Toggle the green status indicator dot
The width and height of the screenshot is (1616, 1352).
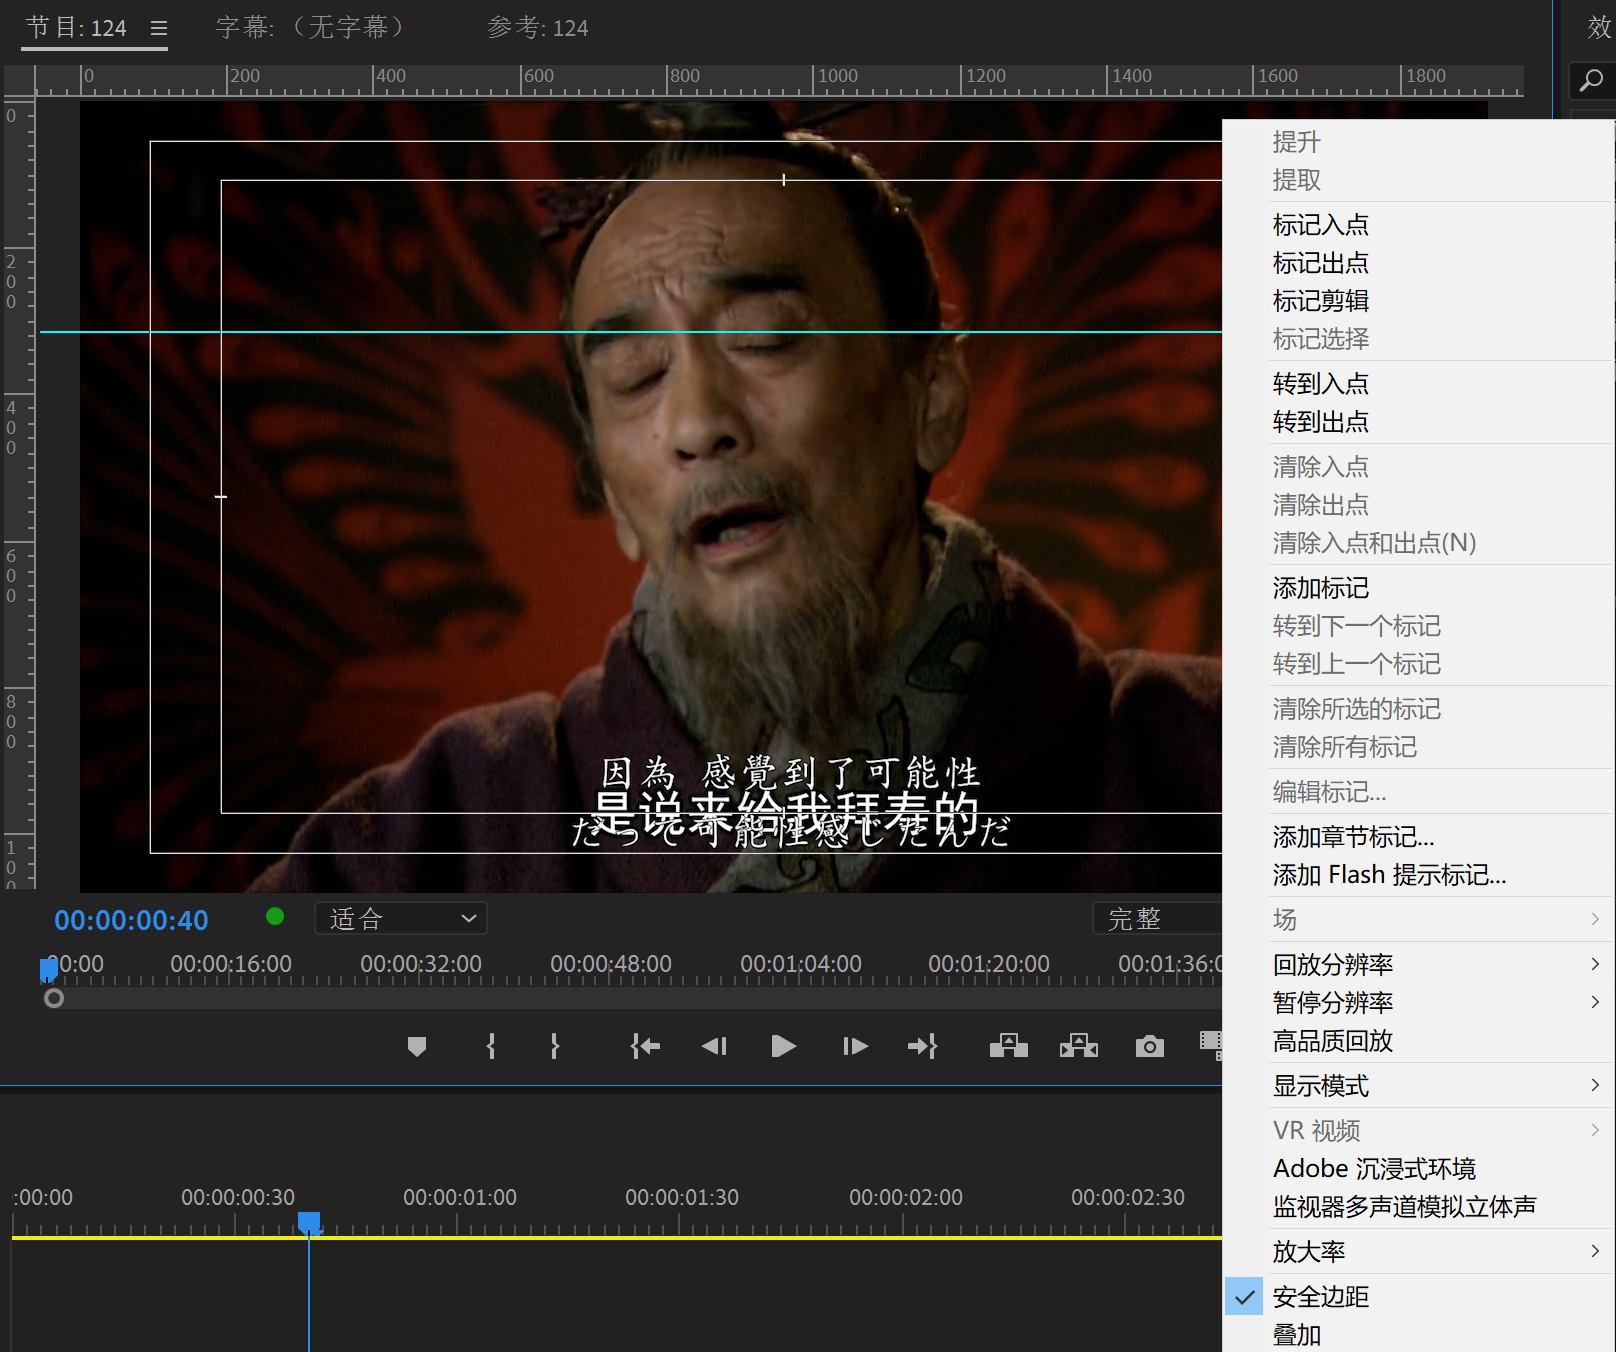(275, 916)
